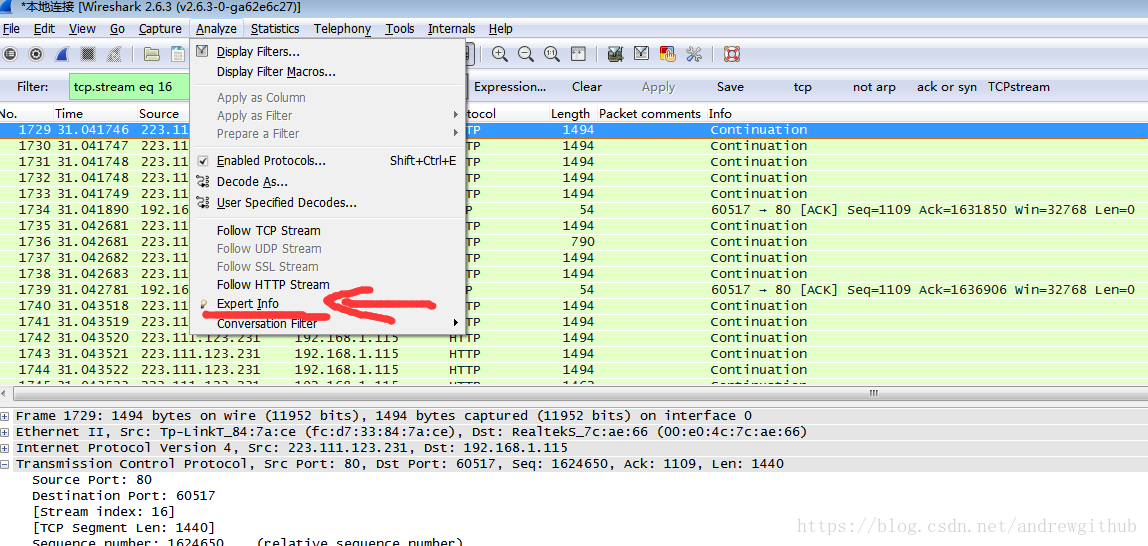Screen dimensions: 1148x546
Task: Open the Go menu
Action: tap(117, 29)
